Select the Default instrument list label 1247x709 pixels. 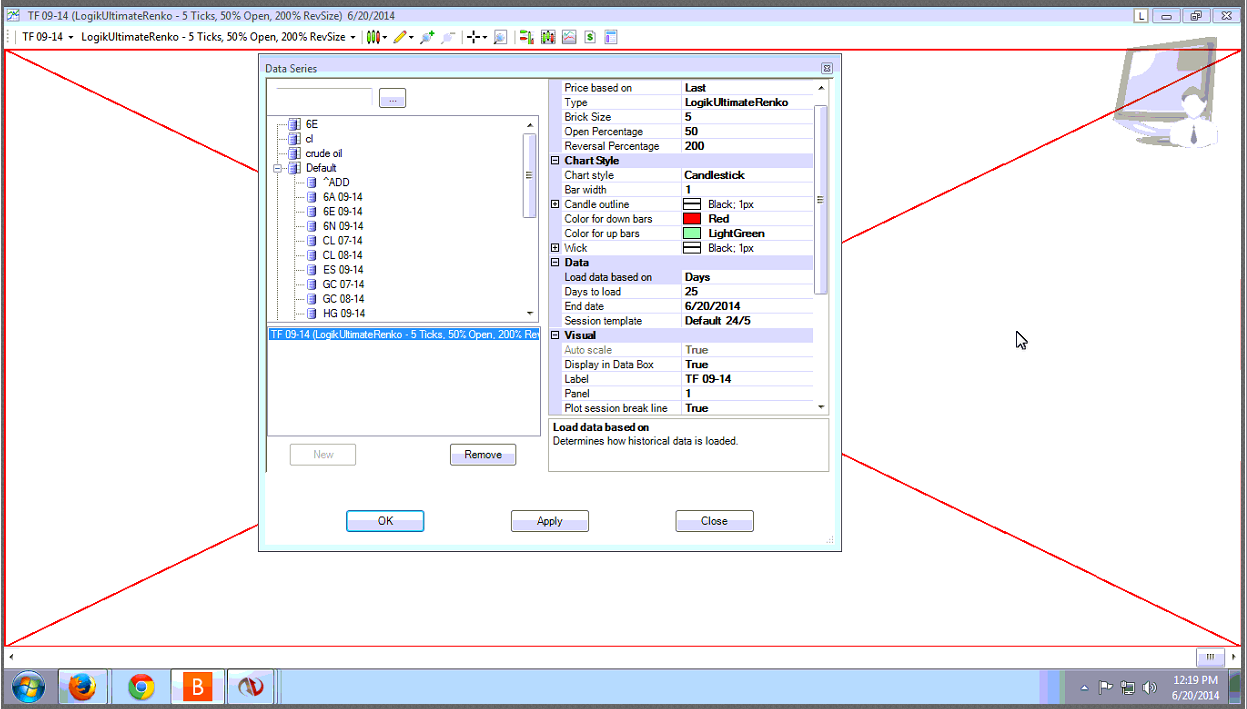[x=321, y=168]
